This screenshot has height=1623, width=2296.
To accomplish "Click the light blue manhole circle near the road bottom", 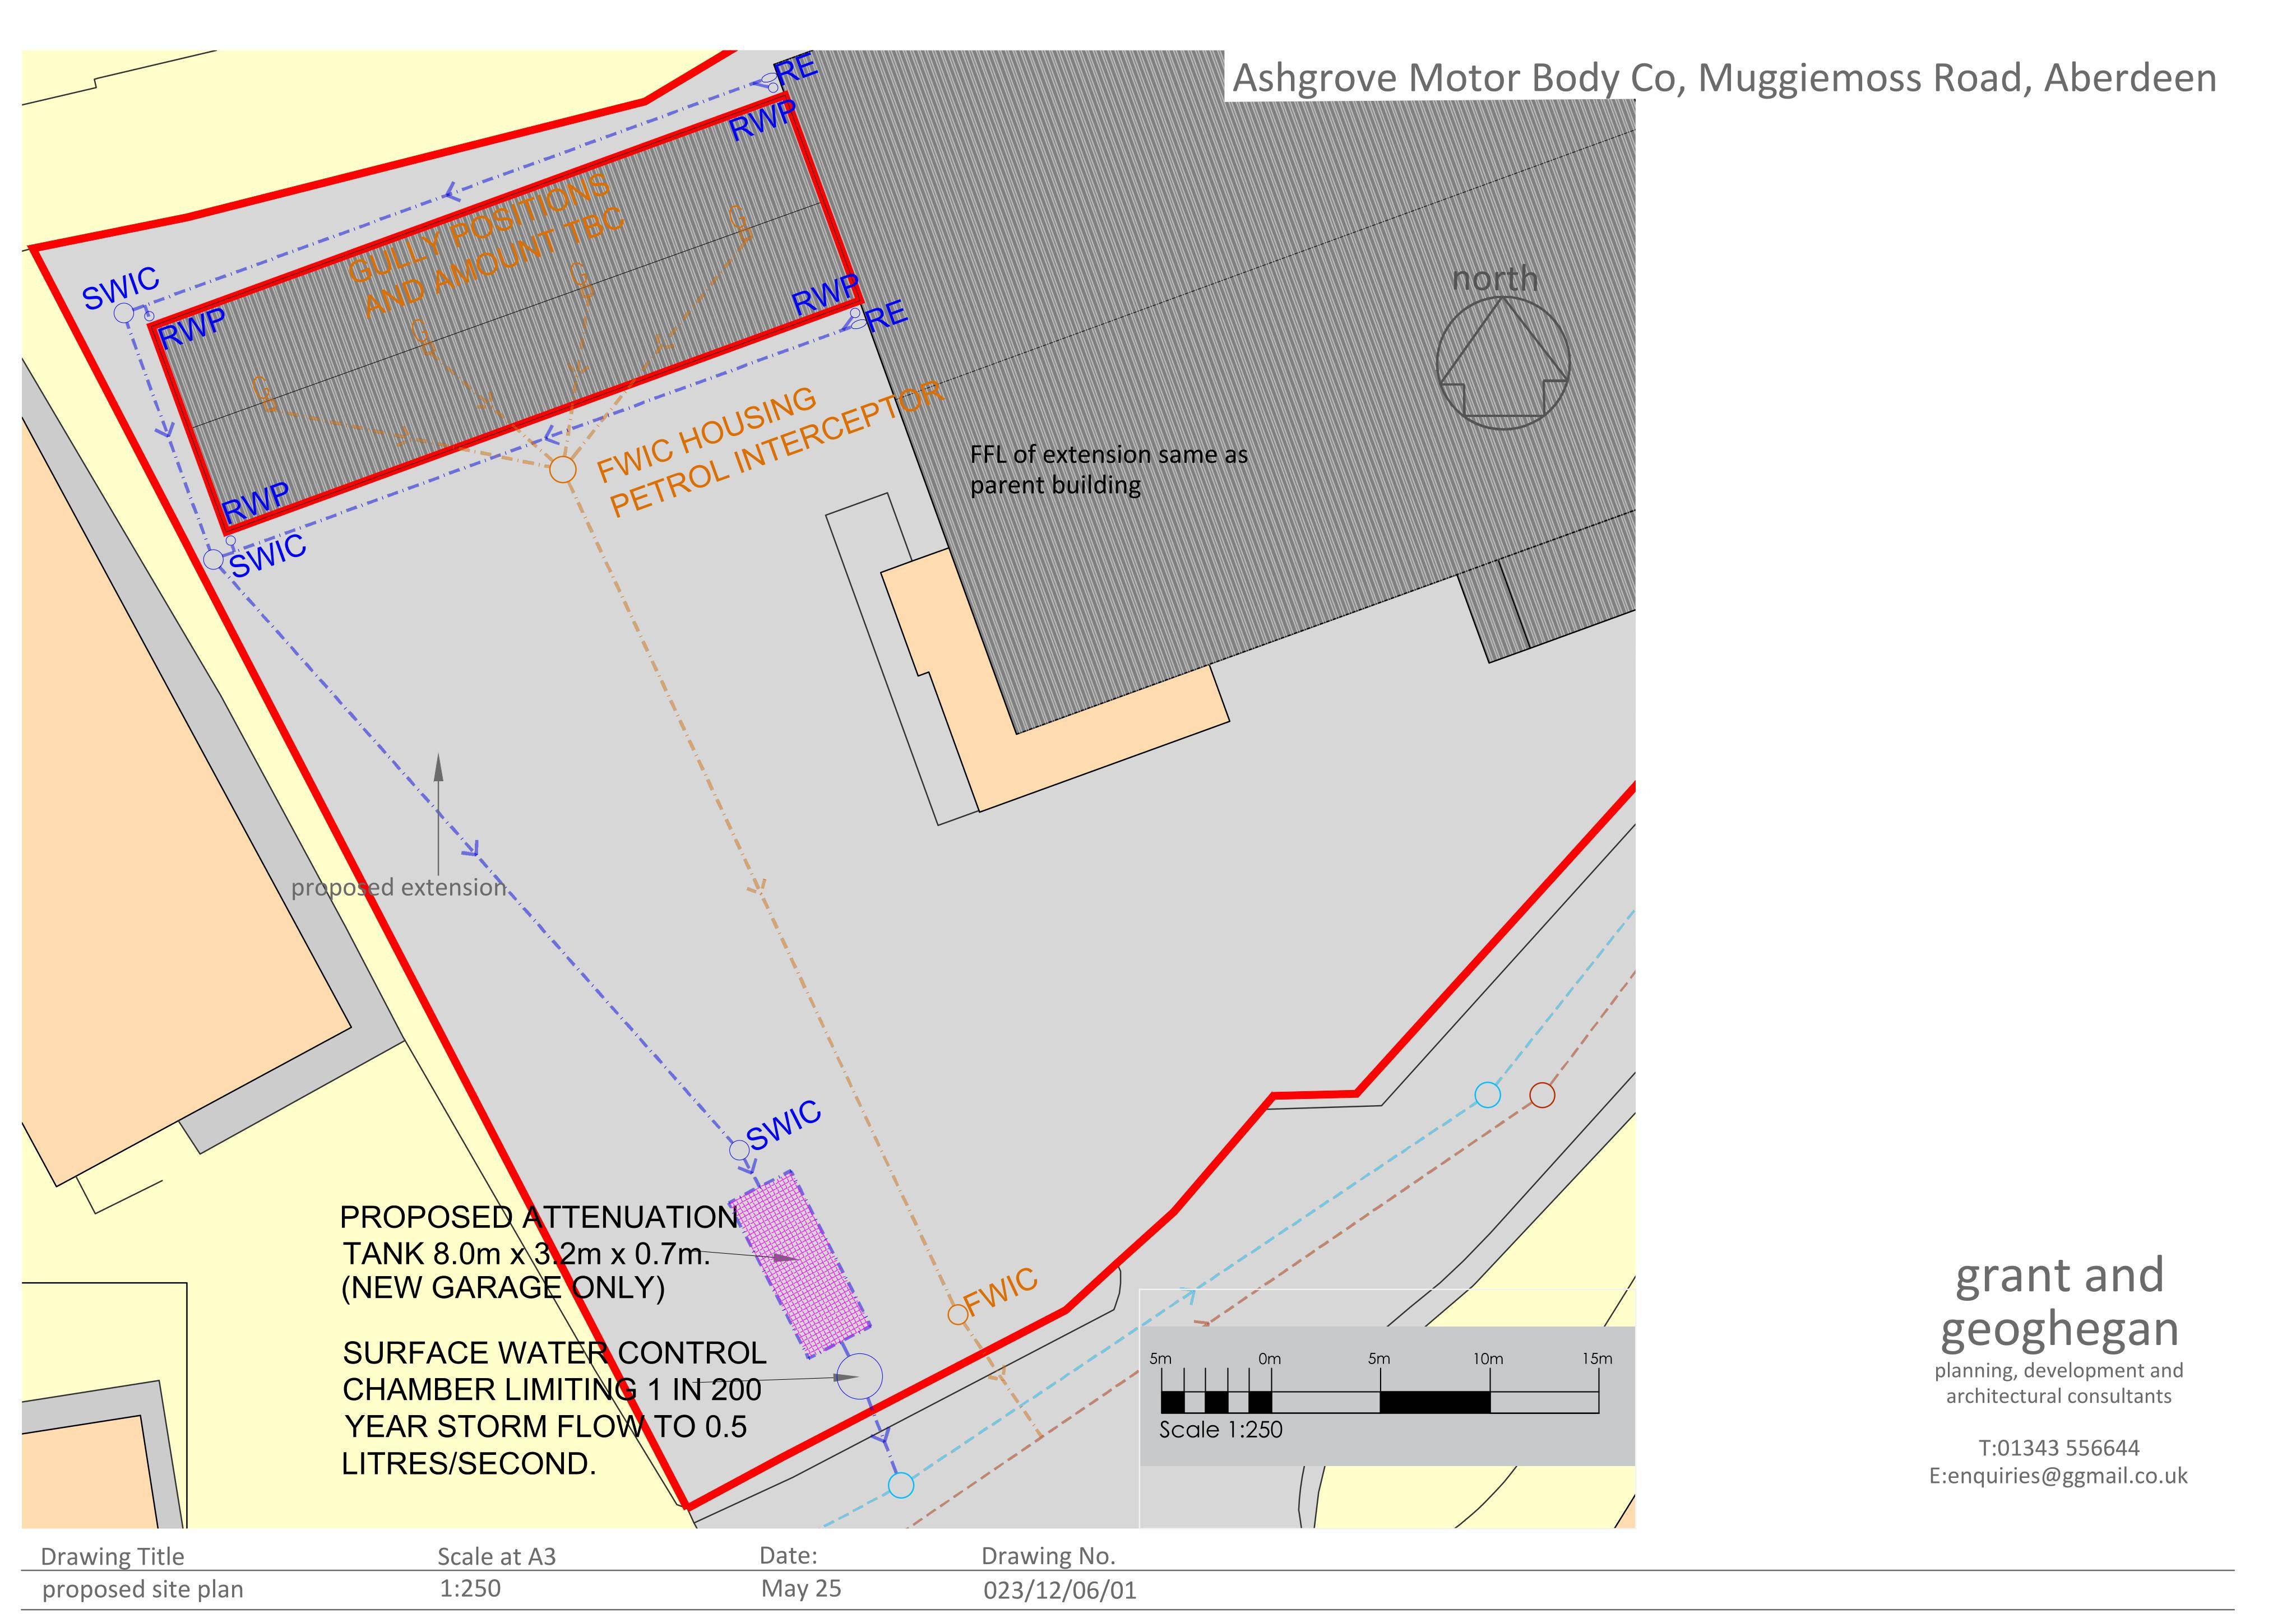I will tap(901, 1485).
